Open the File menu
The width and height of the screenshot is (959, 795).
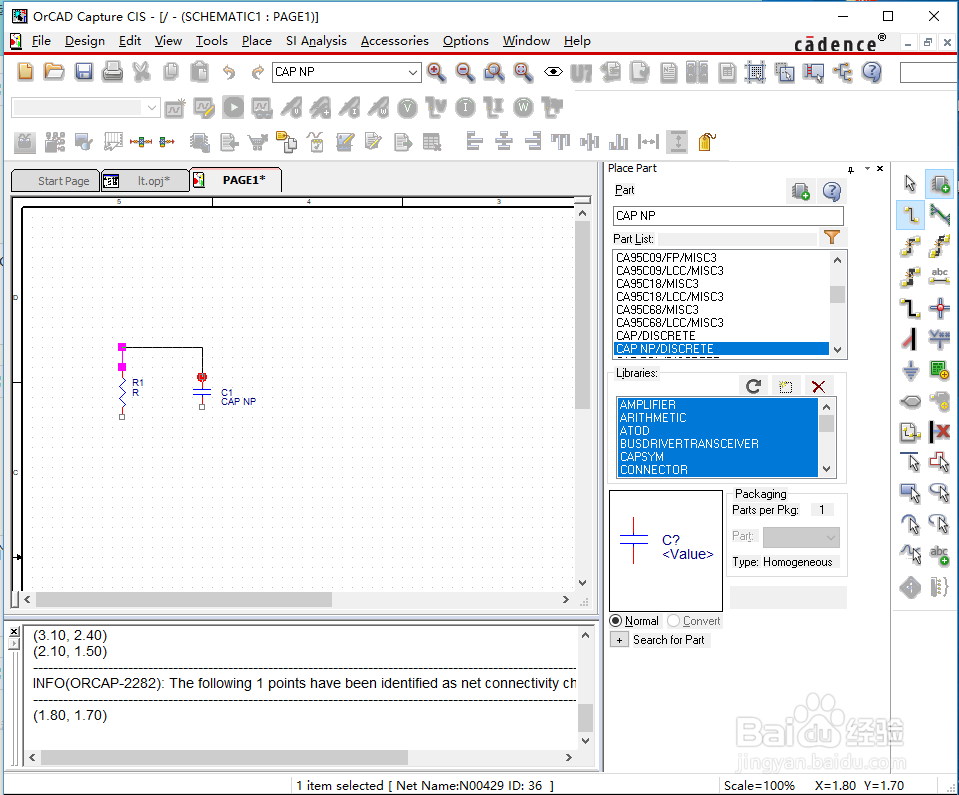tap(41, 41)
